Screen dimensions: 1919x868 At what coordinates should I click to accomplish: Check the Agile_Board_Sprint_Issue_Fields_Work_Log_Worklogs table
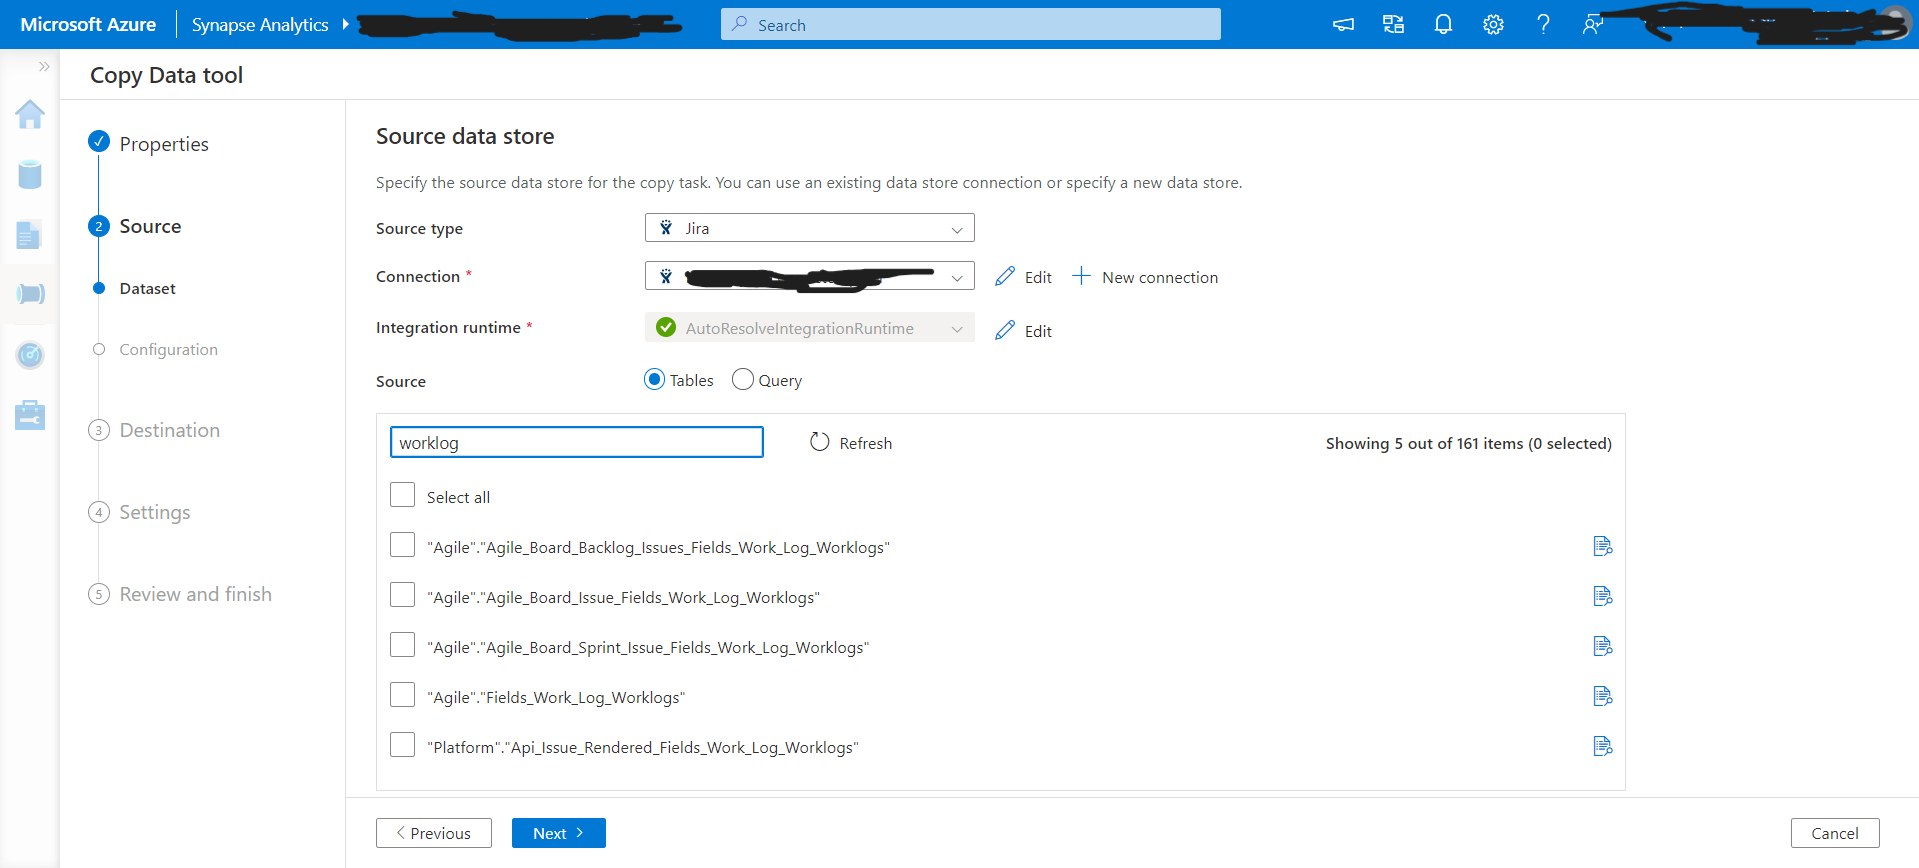[403, 645]
